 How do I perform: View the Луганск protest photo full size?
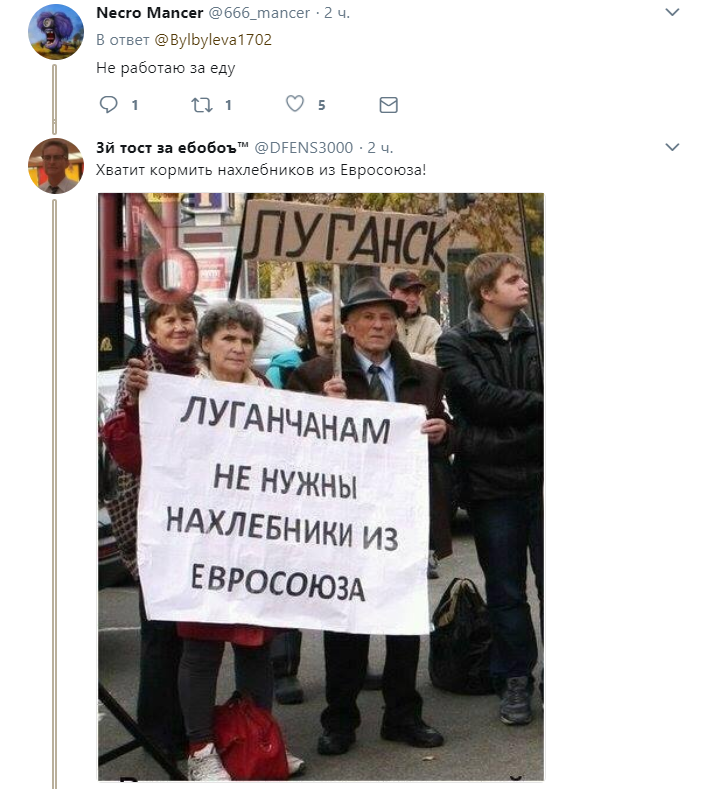click(321, 487)
